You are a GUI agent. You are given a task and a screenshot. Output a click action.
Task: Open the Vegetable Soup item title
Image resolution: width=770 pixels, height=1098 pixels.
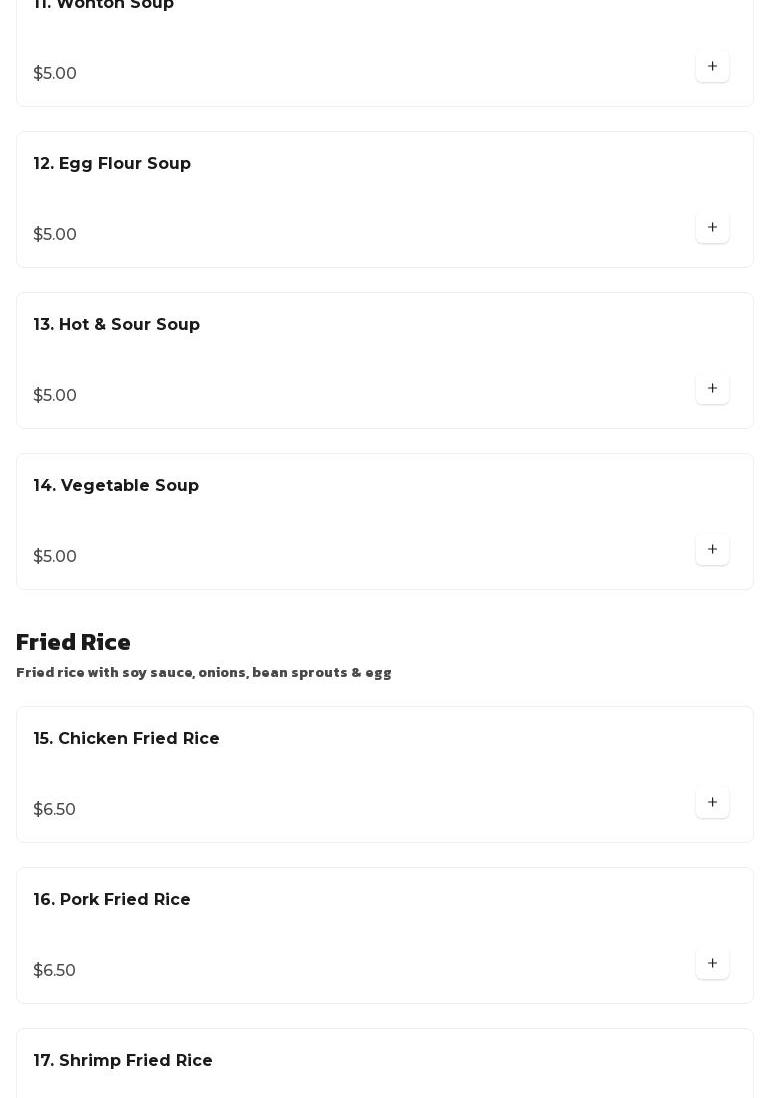[116, 486]
